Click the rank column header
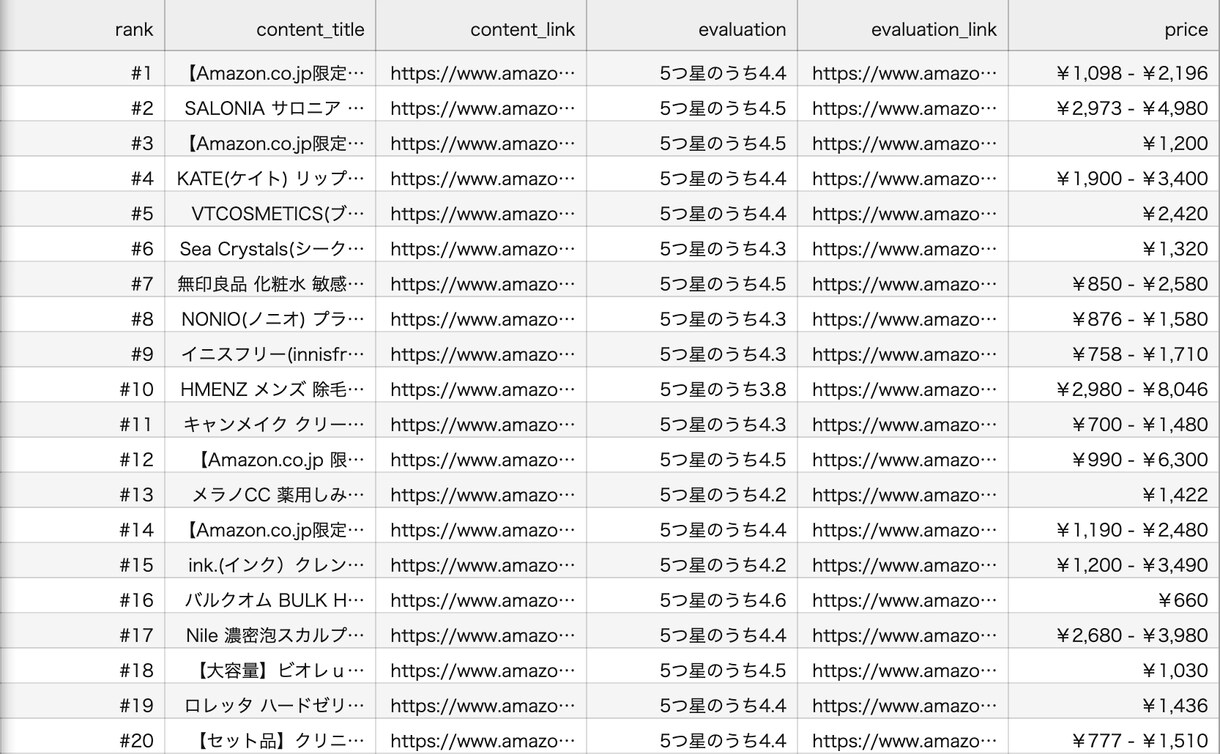The width and height of the screenshot is (1220, 754). point(82,25)
